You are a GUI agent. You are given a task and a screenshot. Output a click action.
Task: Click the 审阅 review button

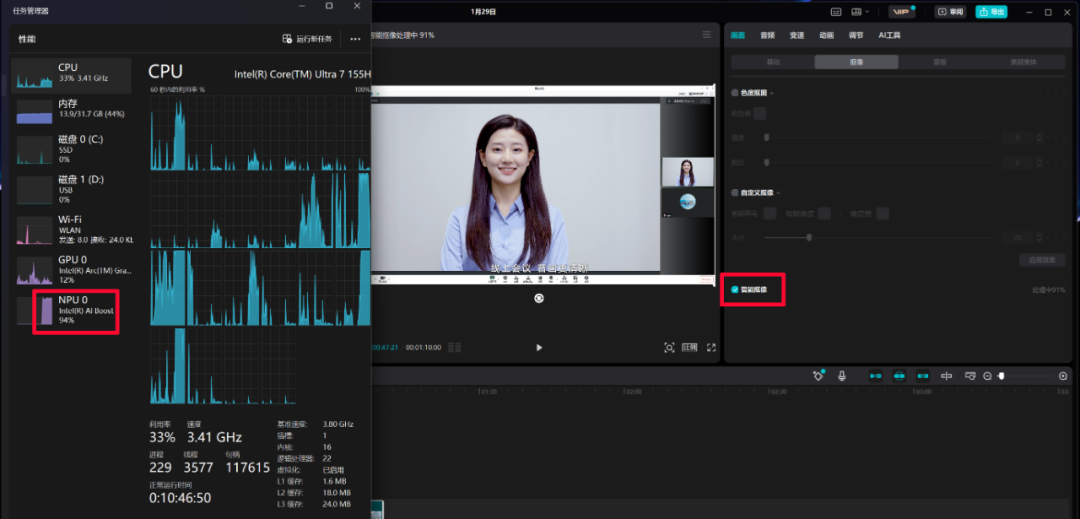pos(951,12)
